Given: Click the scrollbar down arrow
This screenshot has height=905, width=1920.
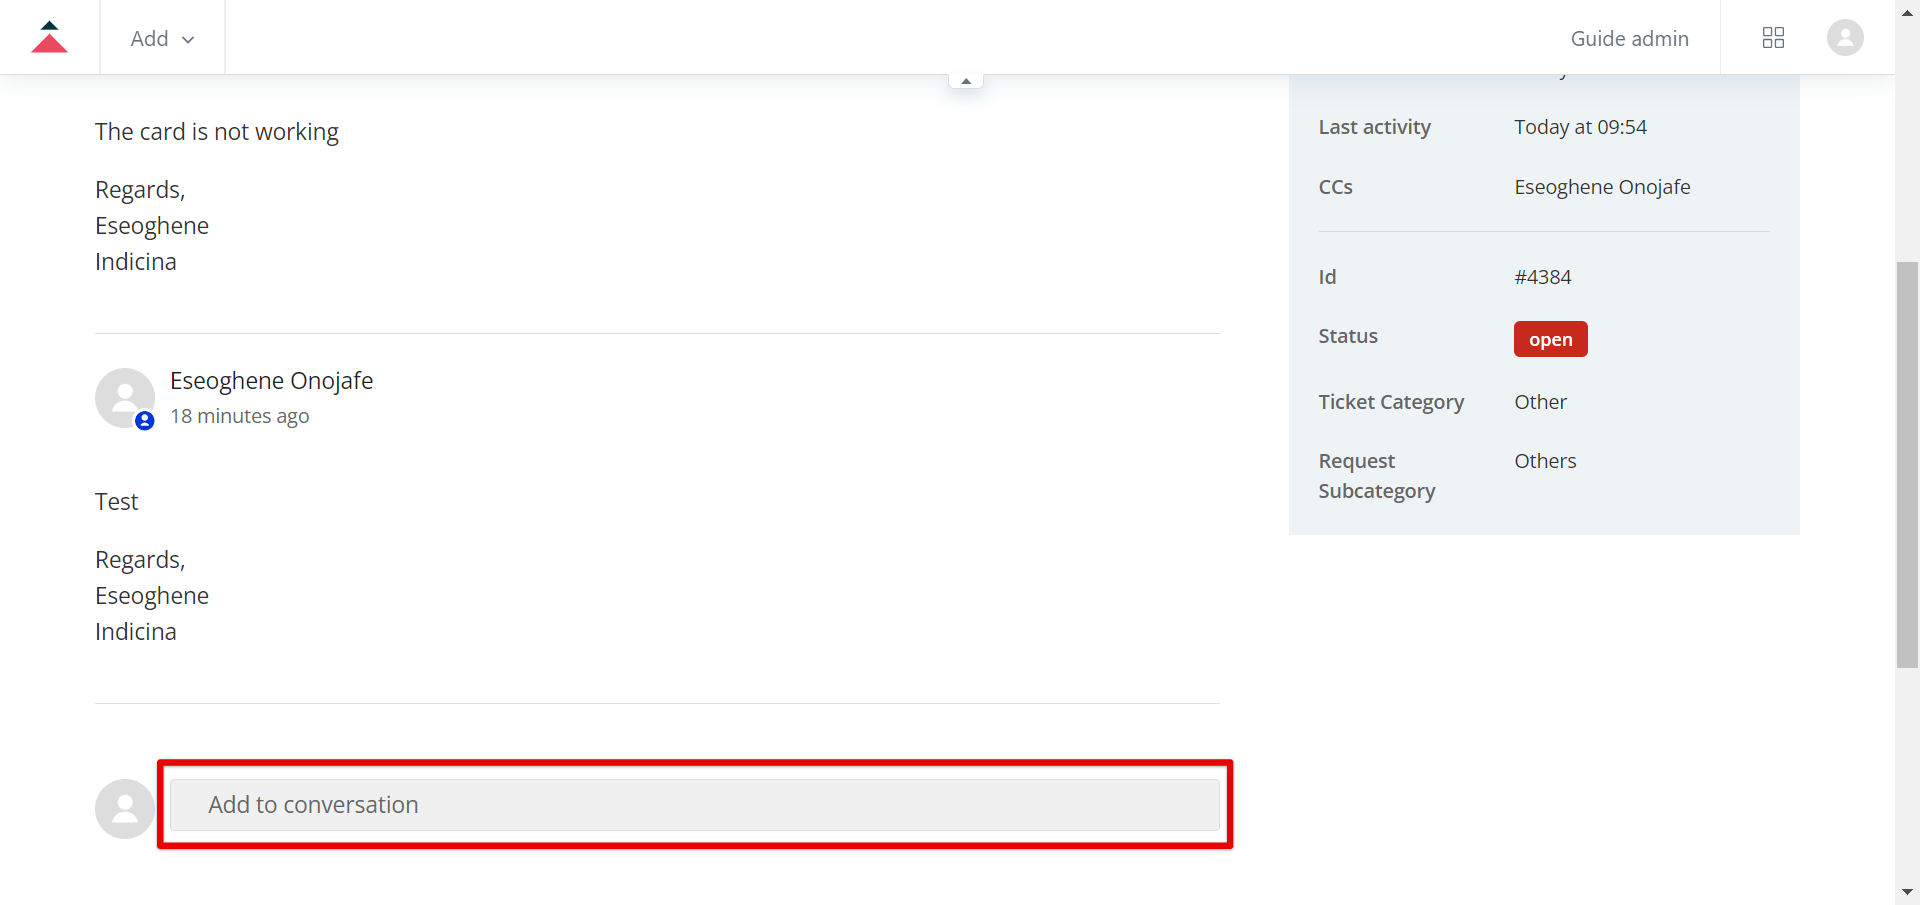Looking at the screenshot, I should (x=1907, y=891).
